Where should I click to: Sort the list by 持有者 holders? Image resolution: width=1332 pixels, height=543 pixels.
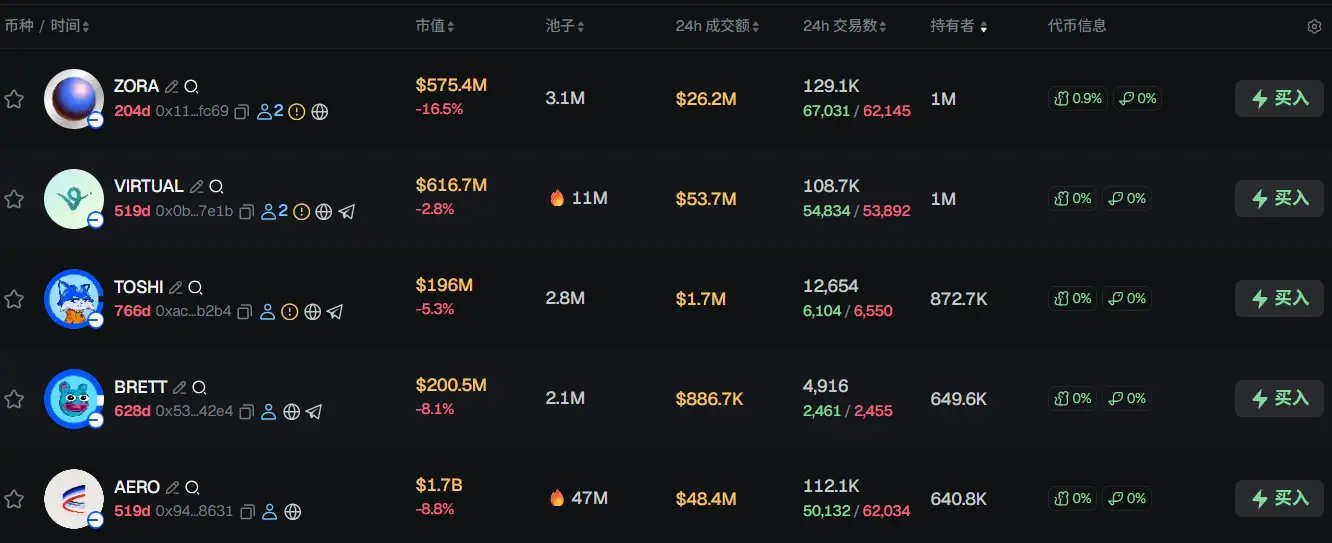[958, 26]
